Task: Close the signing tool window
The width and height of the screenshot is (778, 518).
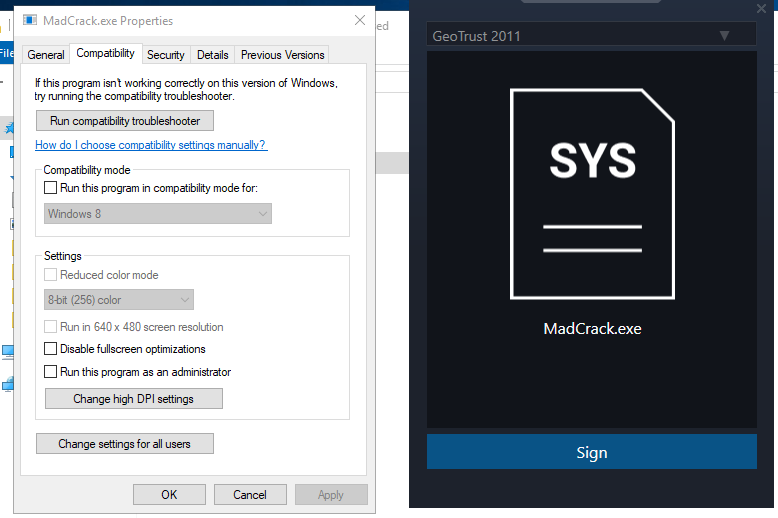Action: pos(761,8)
